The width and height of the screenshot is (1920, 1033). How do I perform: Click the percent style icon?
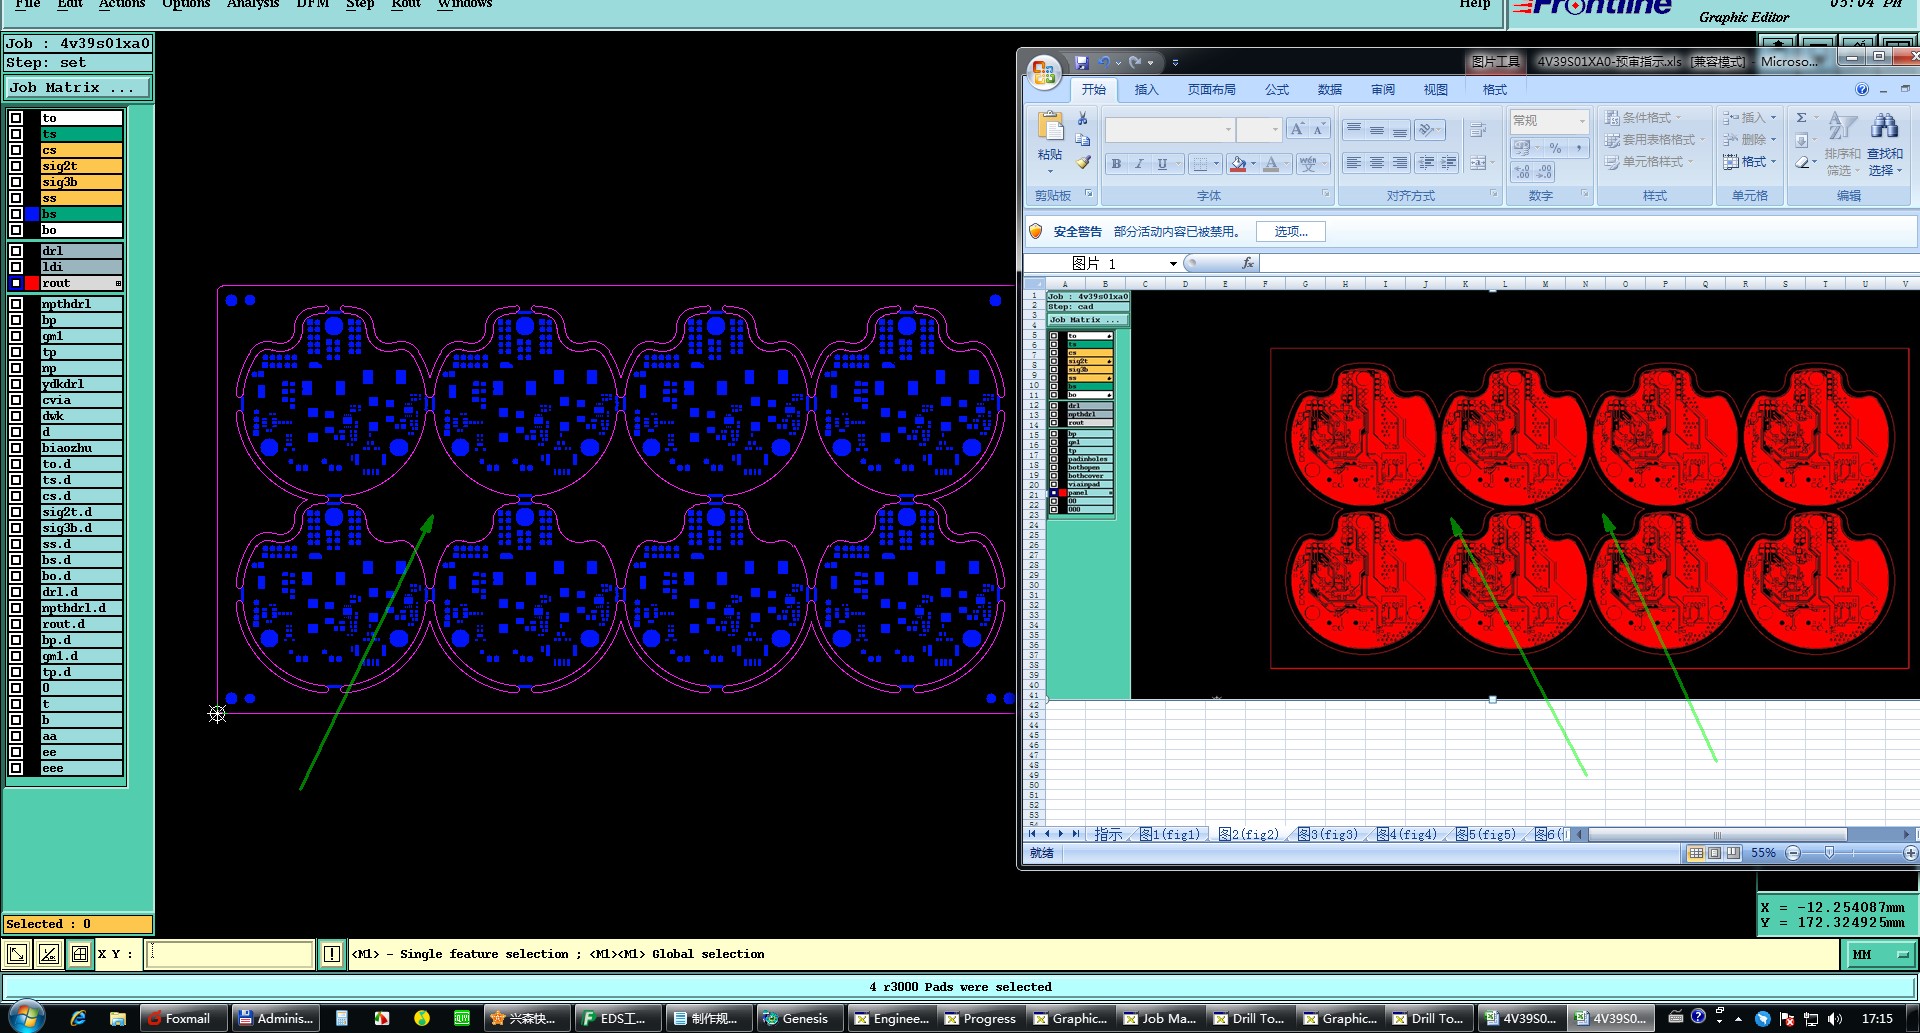(1555, 148)
